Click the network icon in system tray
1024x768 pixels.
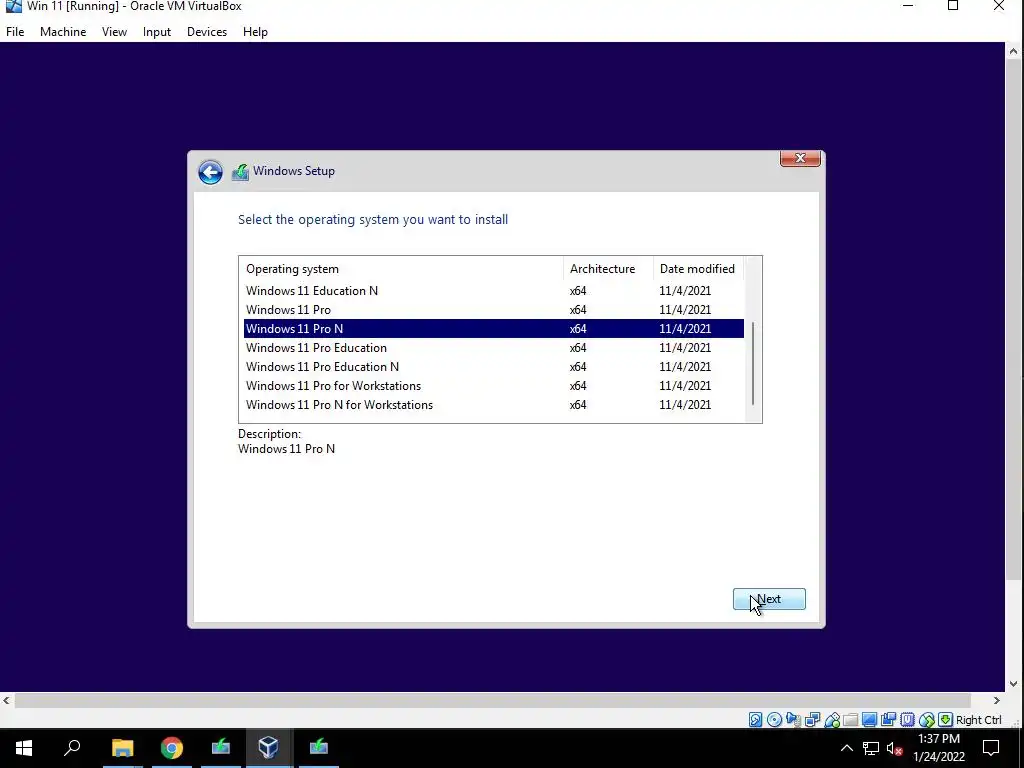[871, 748]
